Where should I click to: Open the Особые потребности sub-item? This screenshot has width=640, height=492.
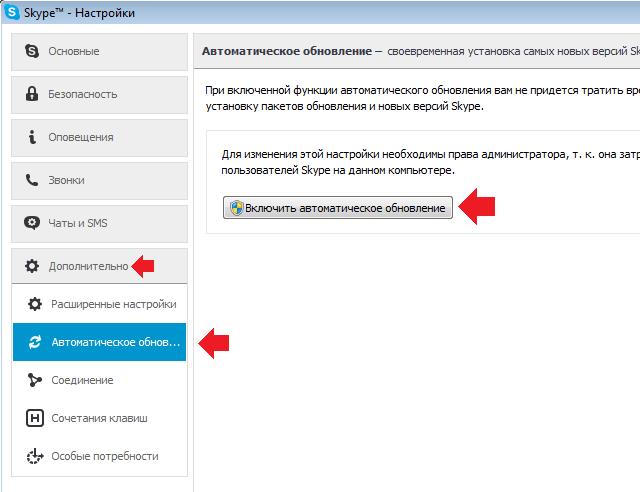click(x=104, y=456)
